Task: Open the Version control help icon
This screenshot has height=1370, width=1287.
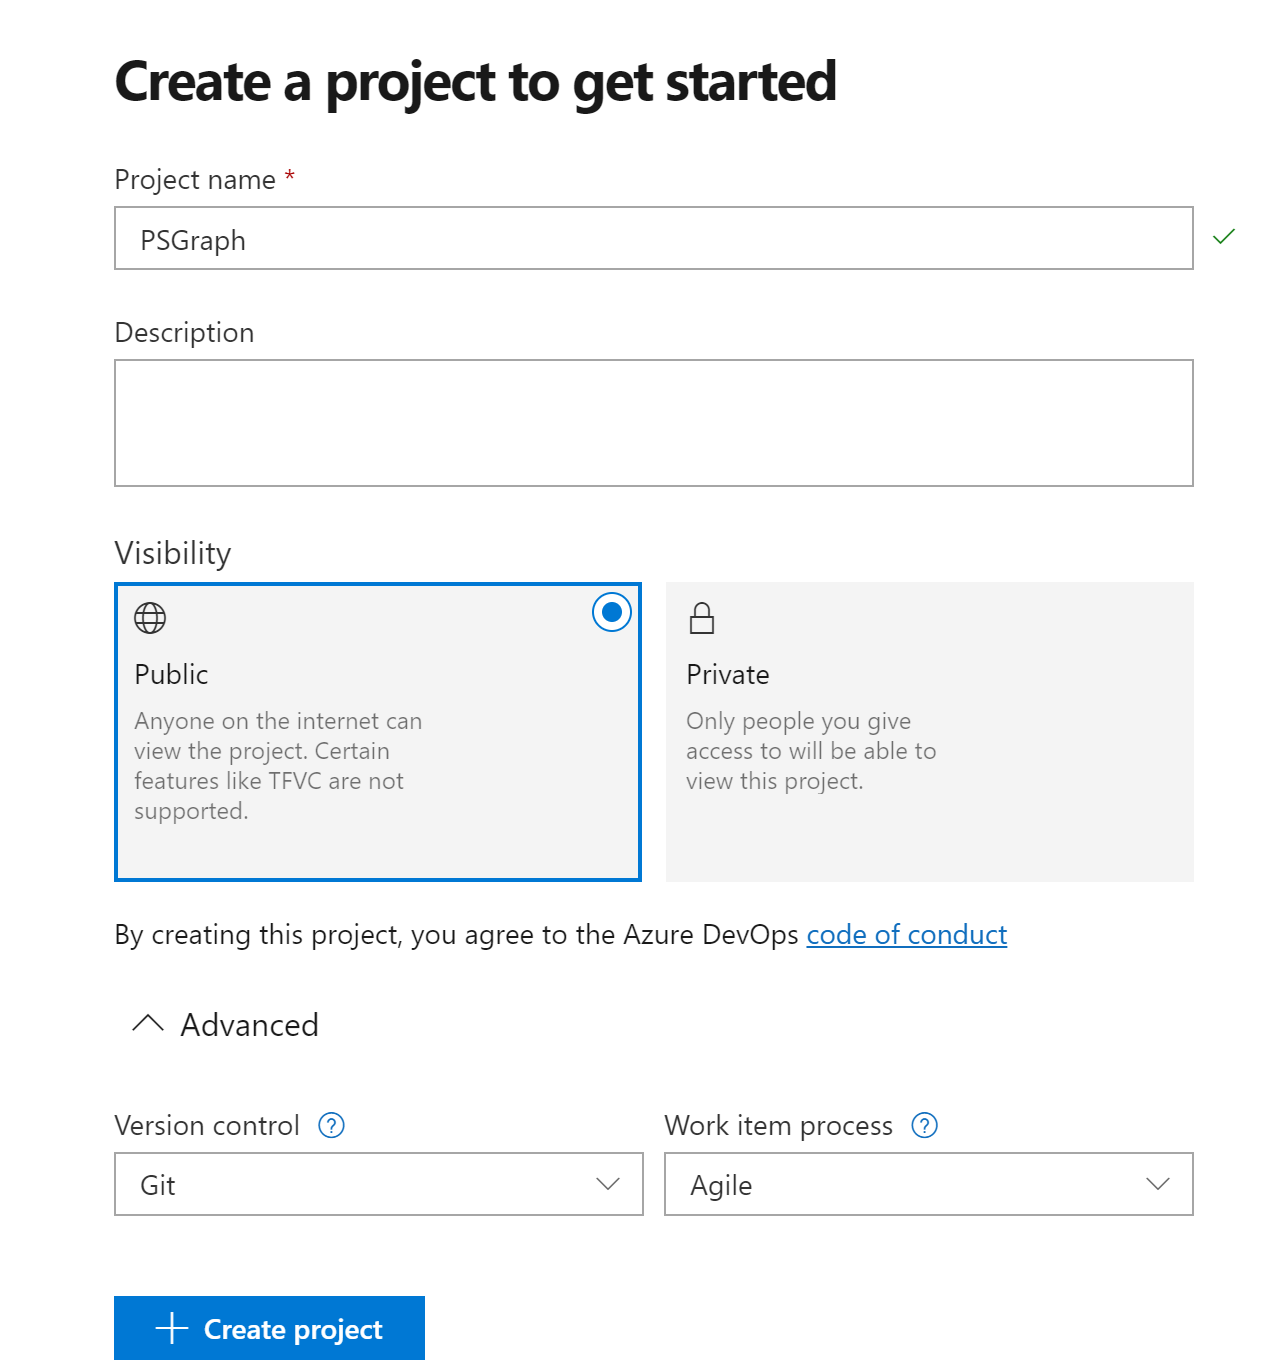Action: pos(331,1125)
